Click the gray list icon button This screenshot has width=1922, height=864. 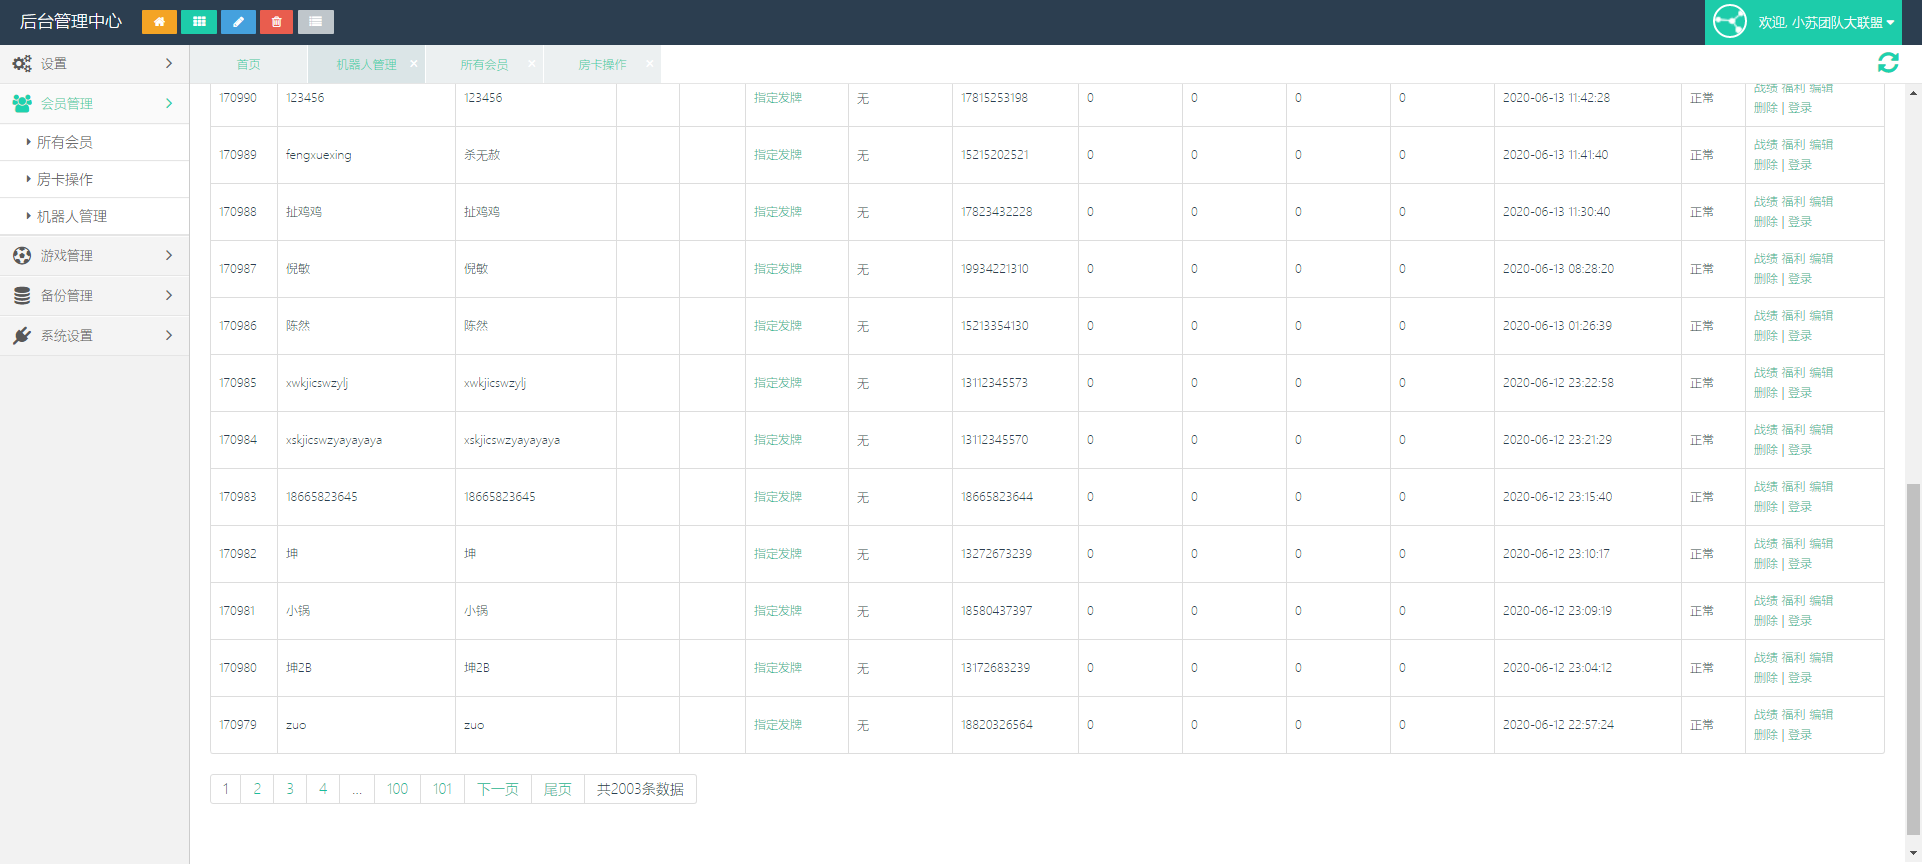pos(316,21)
